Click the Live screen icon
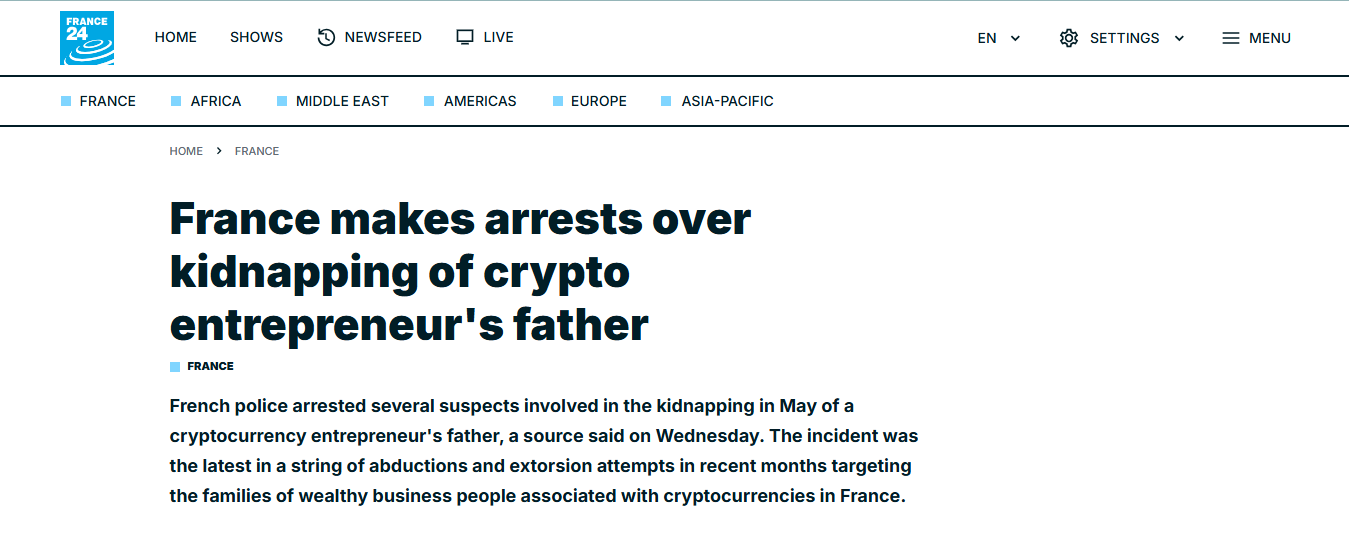The width and height of the screenshot is (1349, 539). 464,37
